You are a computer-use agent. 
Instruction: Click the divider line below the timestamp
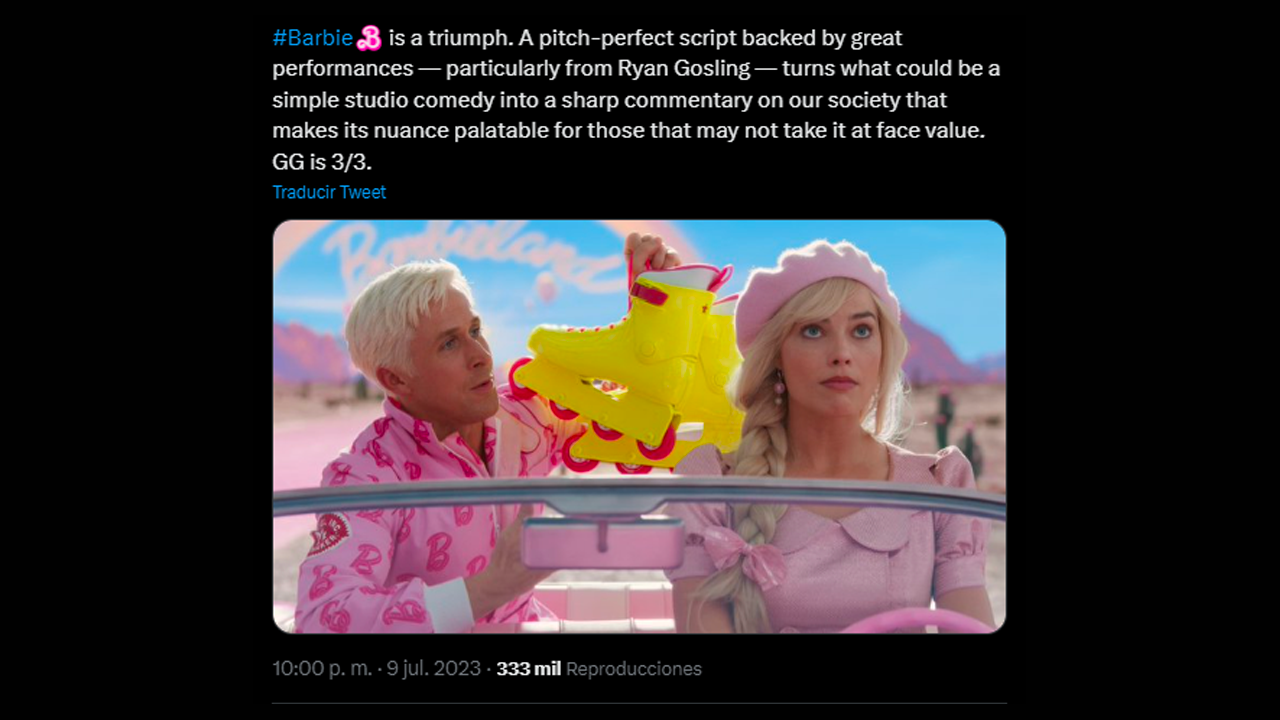639,703
